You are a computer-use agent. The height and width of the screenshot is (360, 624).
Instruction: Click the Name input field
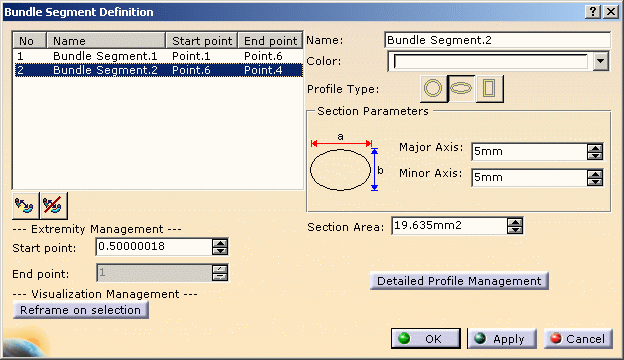tap(497, 40)
